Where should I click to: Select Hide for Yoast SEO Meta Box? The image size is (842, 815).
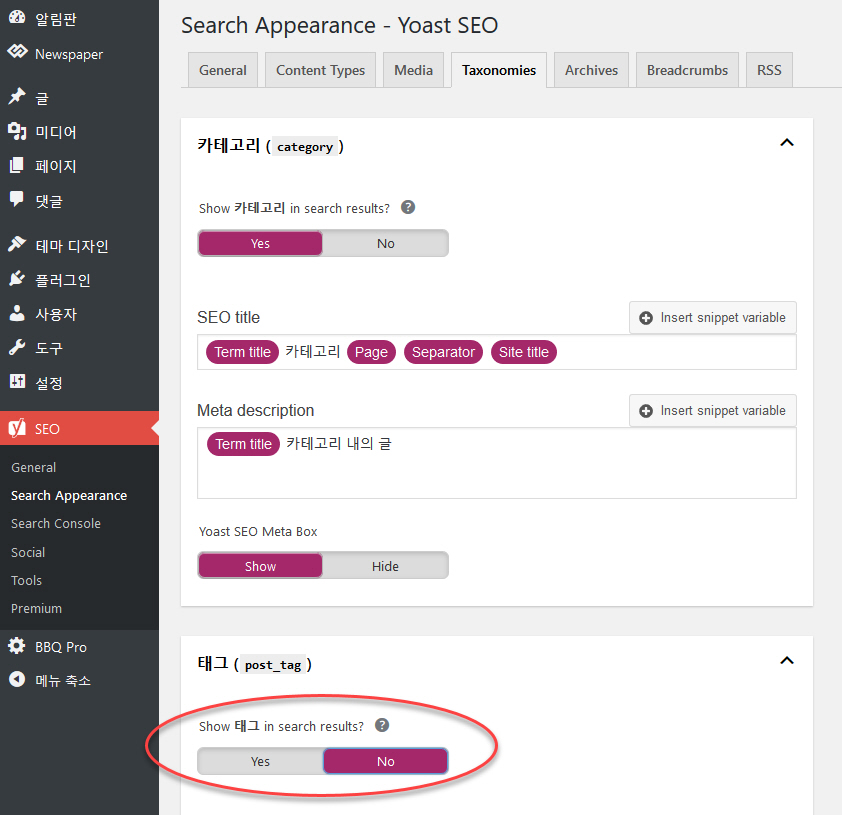(x=386, y=566)
